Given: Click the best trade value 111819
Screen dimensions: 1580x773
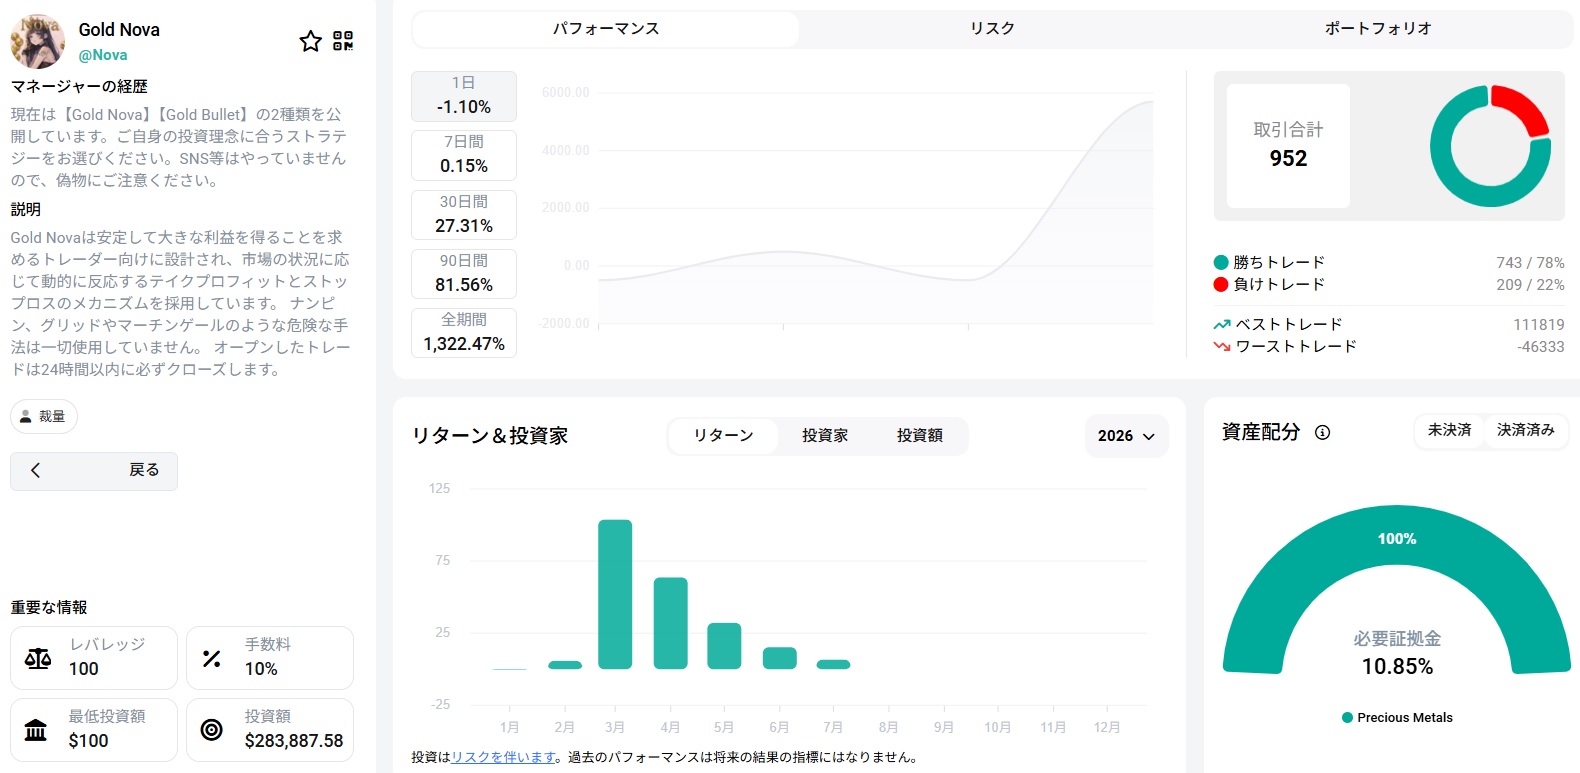Looking at the screenshot, I should (1539, 325).
